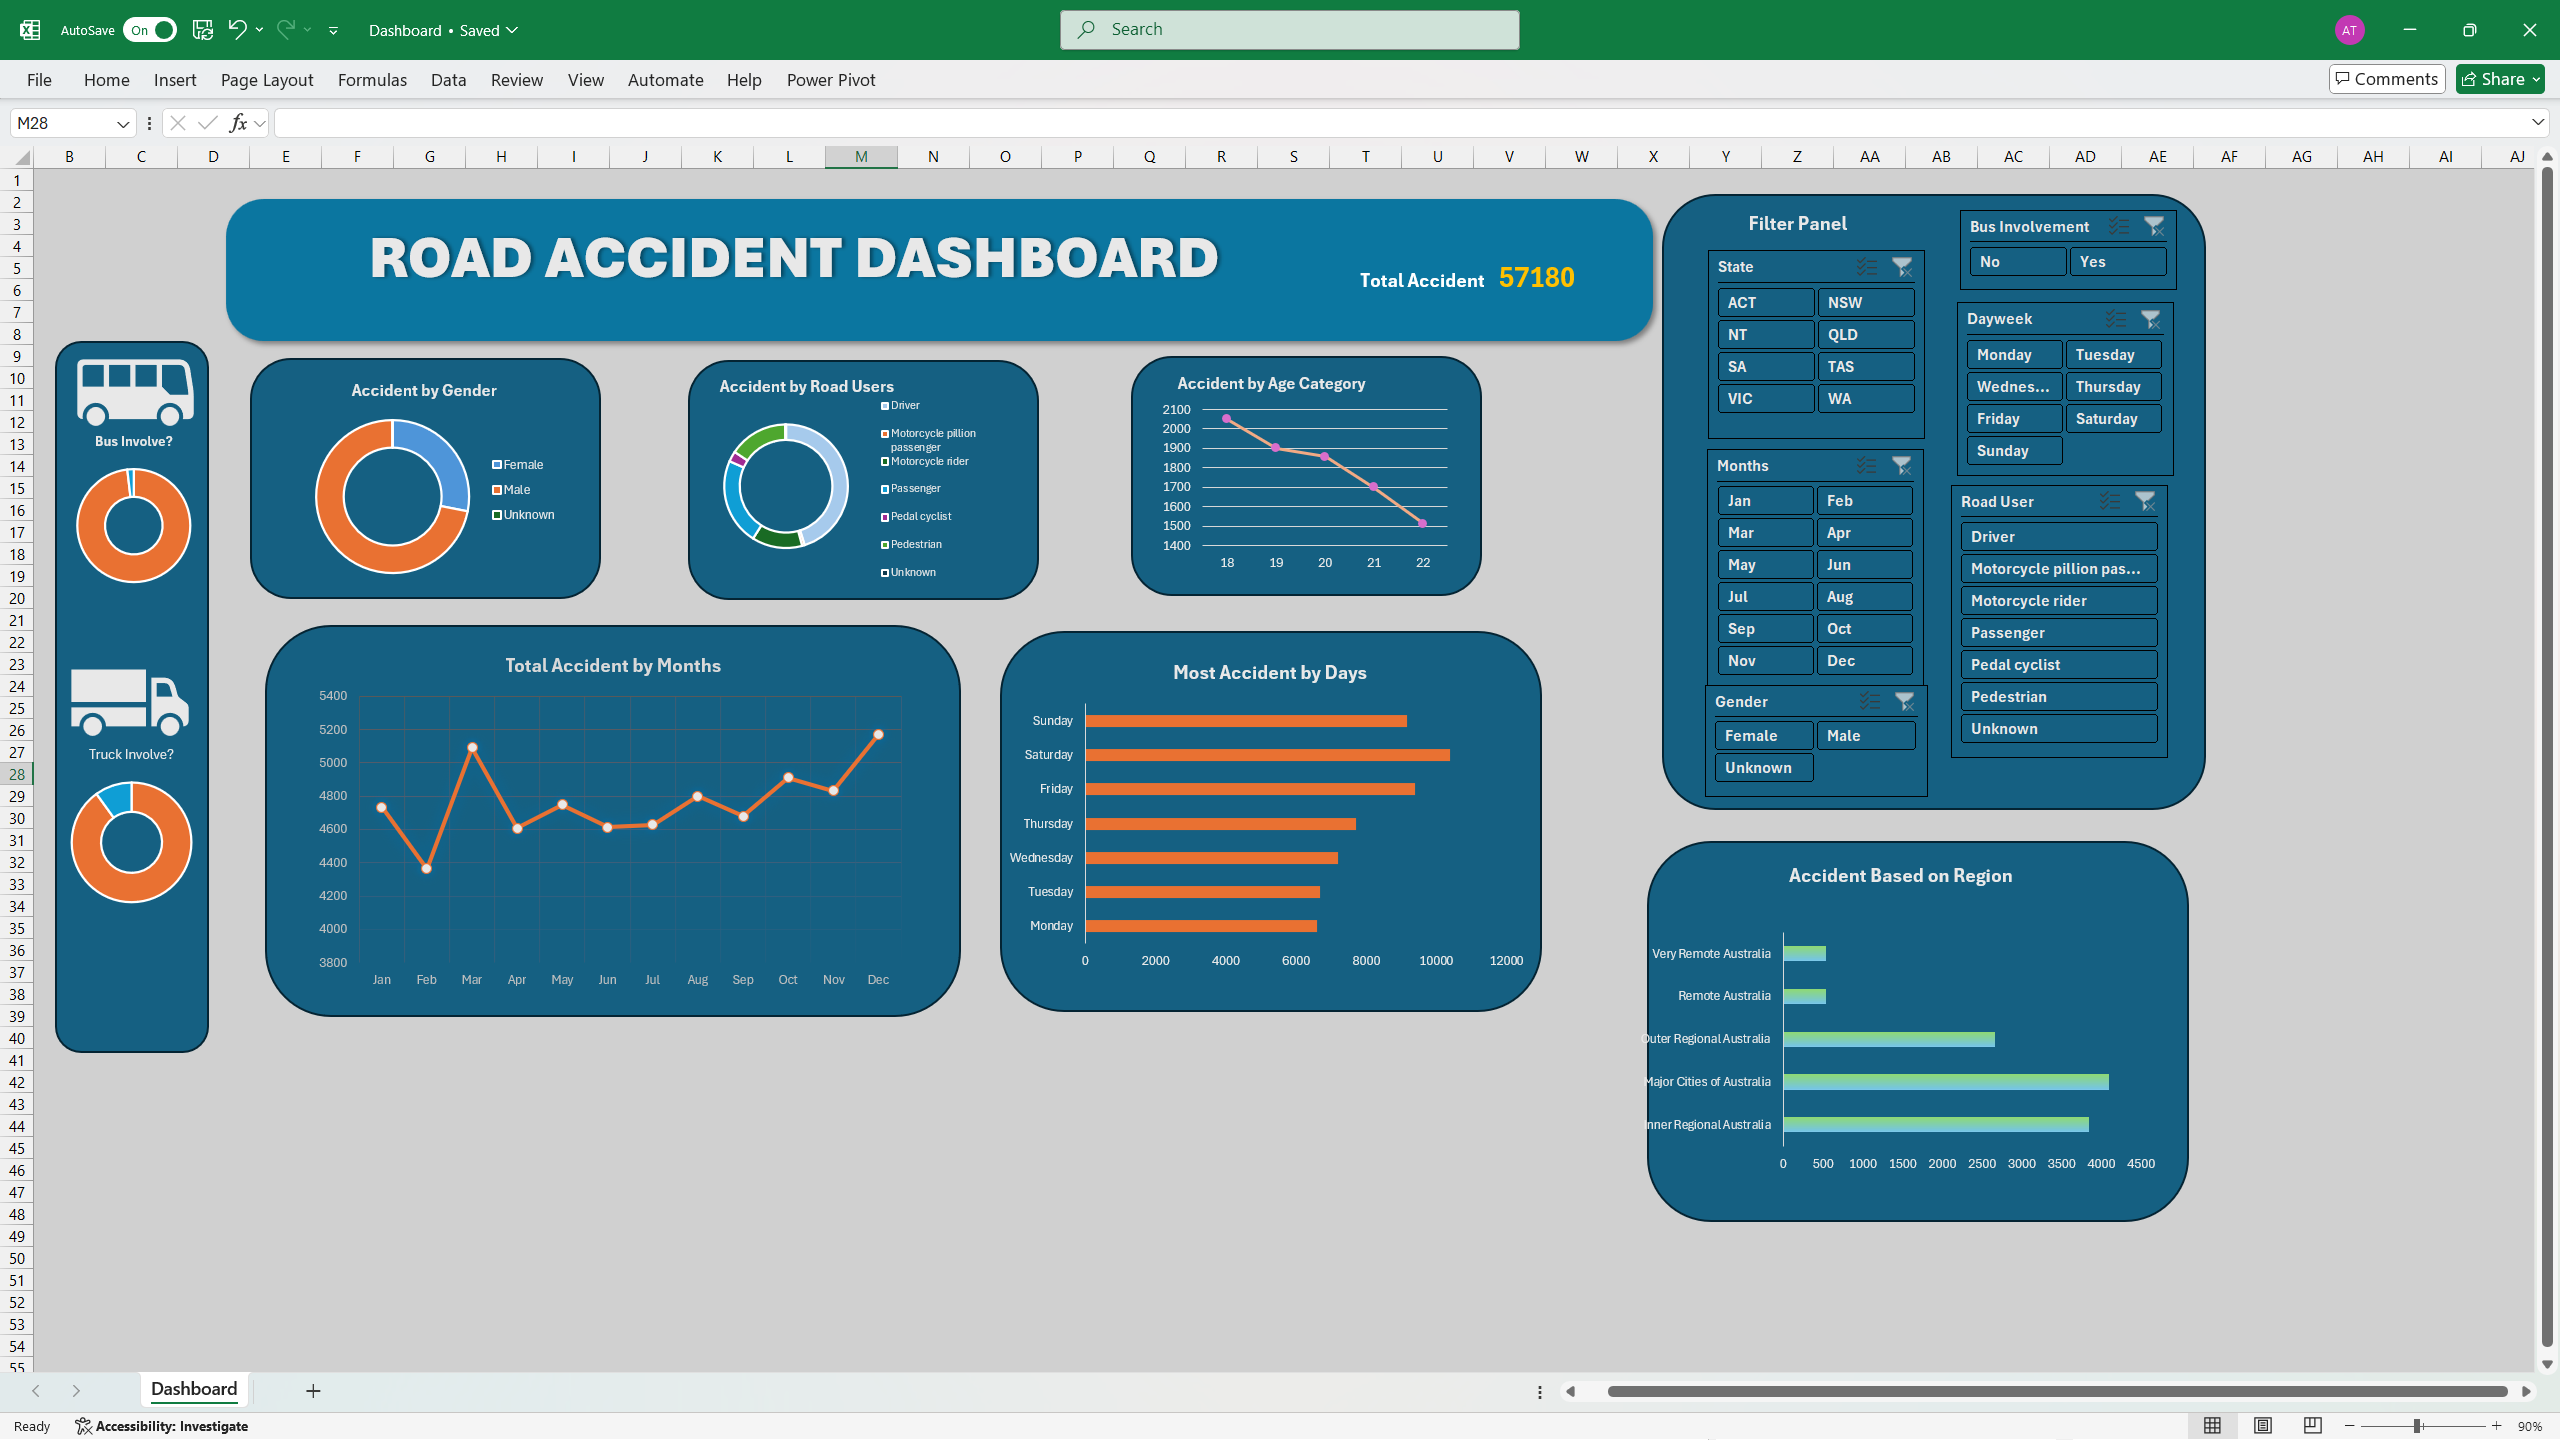Toggle Yes in Bus Involvement slicer

[x=2118, y=262]
